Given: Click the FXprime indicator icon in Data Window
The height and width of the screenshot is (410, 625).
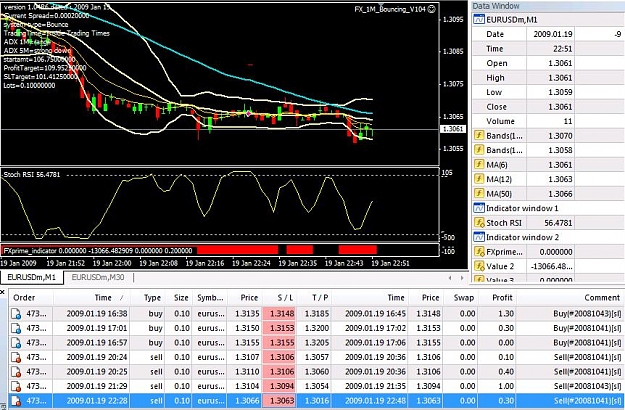Looking at the screenshot, I should point(479,252).
